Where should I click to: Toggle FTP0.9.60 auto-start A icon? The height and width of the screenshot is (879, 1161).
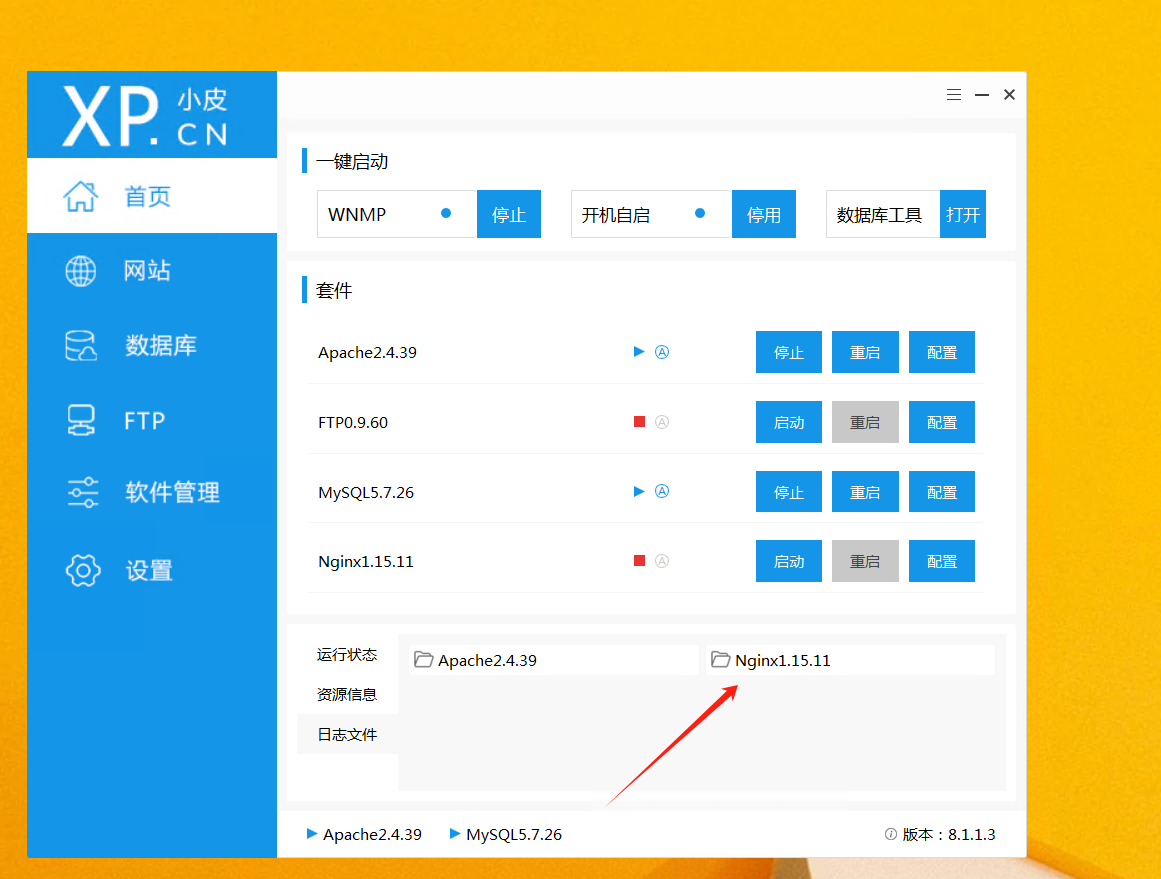[x=662, y=421]
